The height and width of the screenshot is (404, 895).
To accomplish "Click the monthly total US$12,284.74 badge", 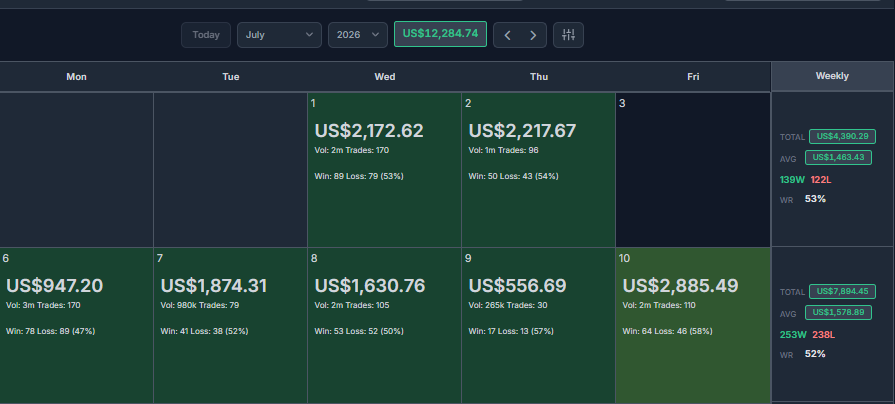I will tap(440, 34).
